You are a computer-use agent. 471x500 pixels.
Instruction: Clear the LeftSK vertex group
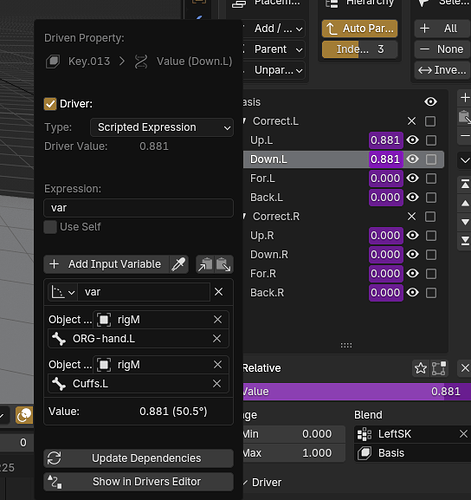point(463,434)
